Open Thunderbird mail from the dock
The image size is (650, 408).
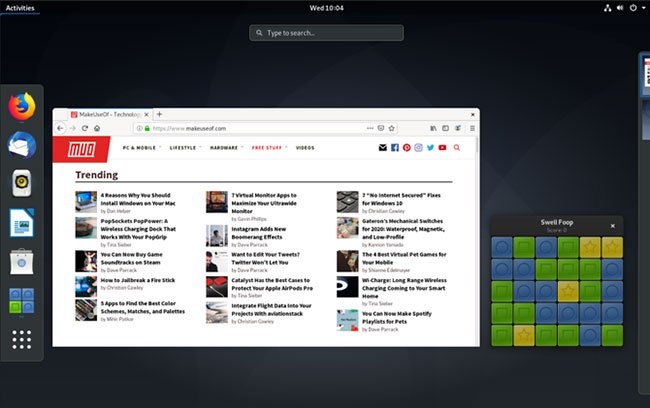pos(22,145)
